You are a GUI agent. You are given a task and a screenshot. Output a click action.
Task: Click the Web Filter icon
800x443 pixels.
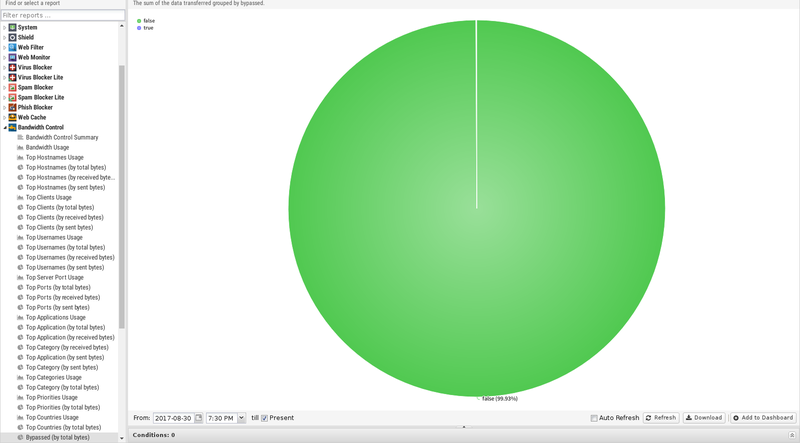[12, 47]
